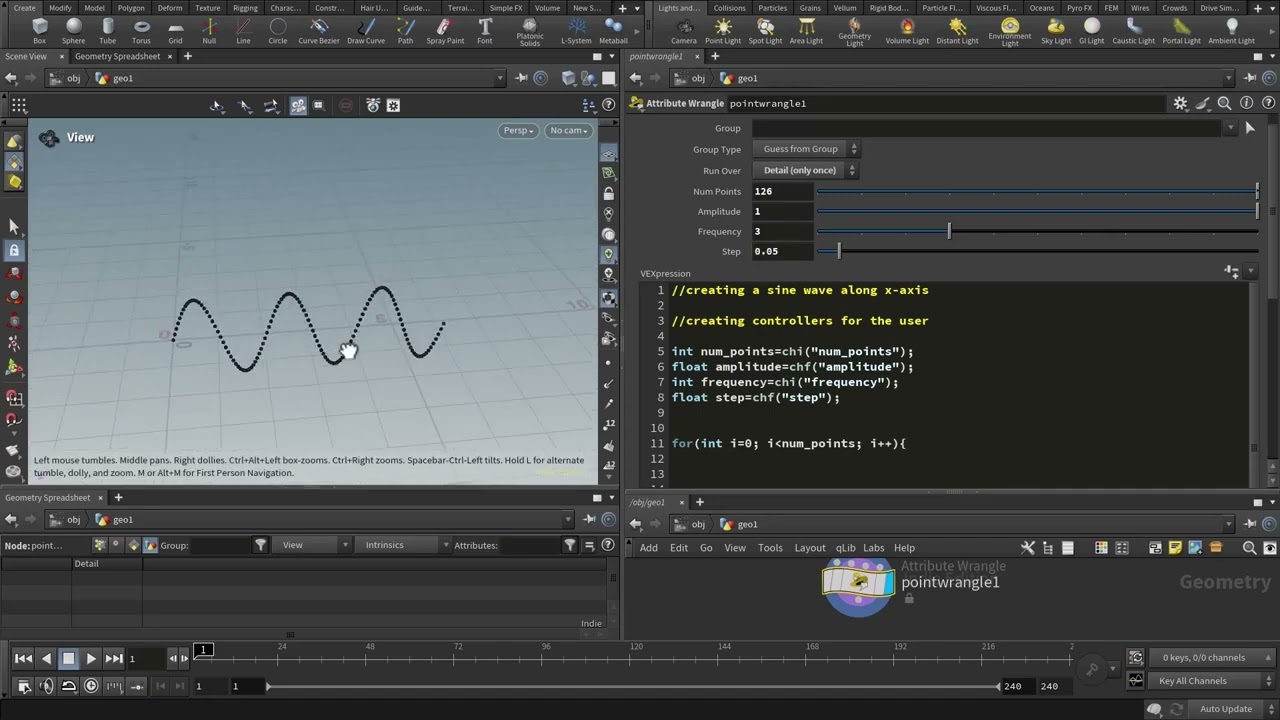Open the spreadsheet View dropdown
This screenshot has height=720, width=1280.
pos(313,545)
